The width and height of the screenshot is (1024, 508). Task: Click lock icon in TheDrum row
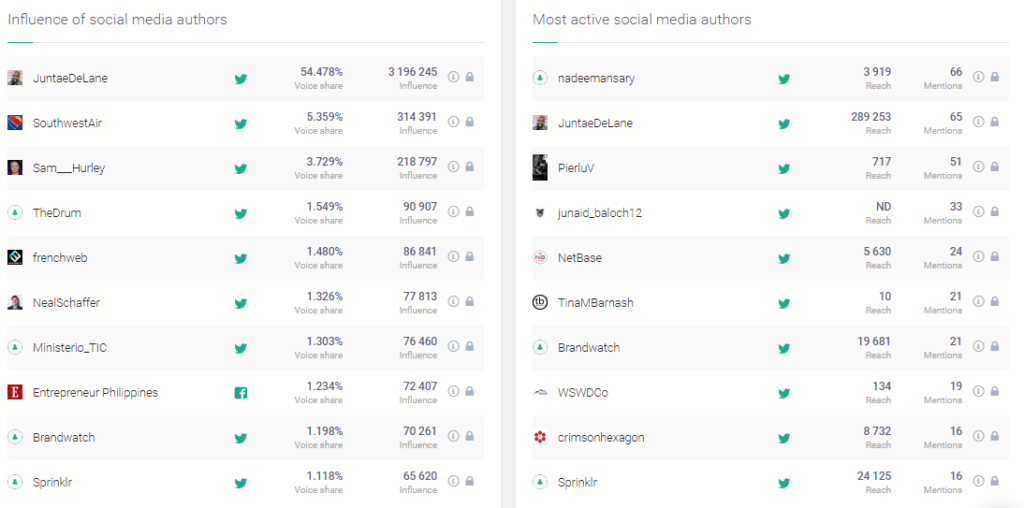[x=469, y=212]
